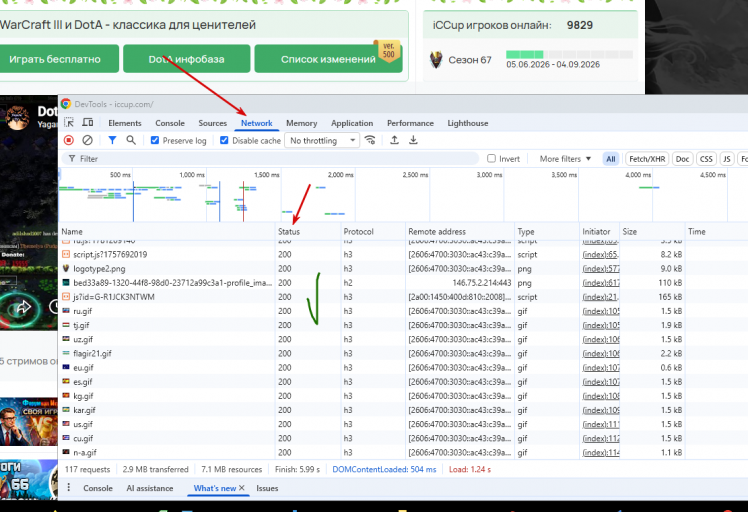The width and height of the screenshot is (748, 512).
Task: Filter requests by Fetch/XHR
Action: click(x=647, y=159)
